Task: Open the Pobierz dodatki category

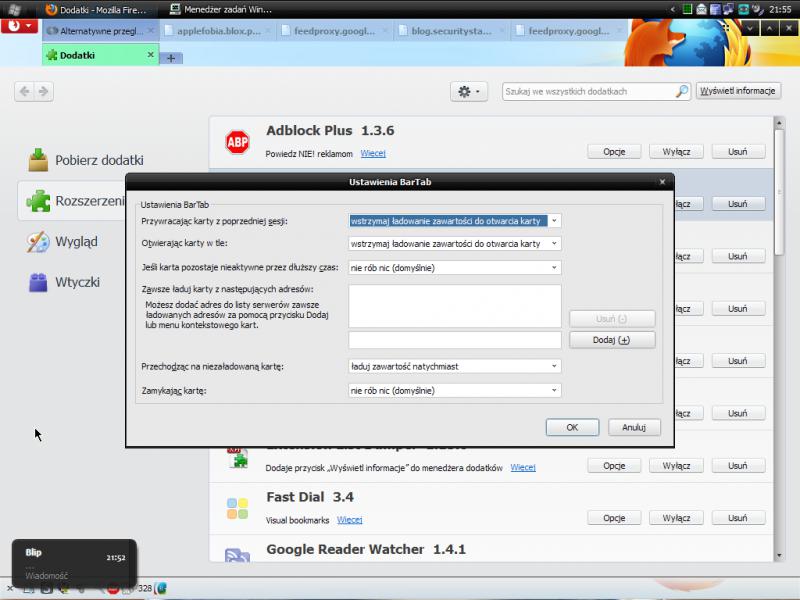Action: [x=87, y=160]
